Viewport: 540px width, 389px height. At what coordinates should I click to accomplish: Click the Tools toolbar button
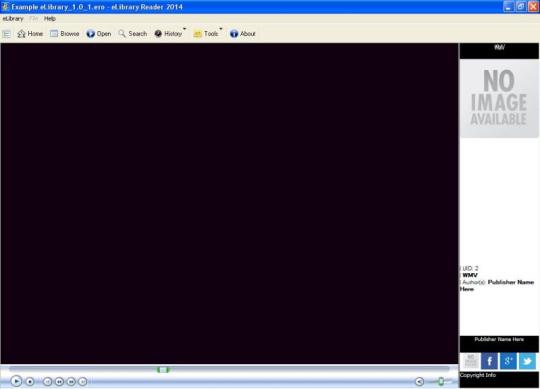point(206,34)
